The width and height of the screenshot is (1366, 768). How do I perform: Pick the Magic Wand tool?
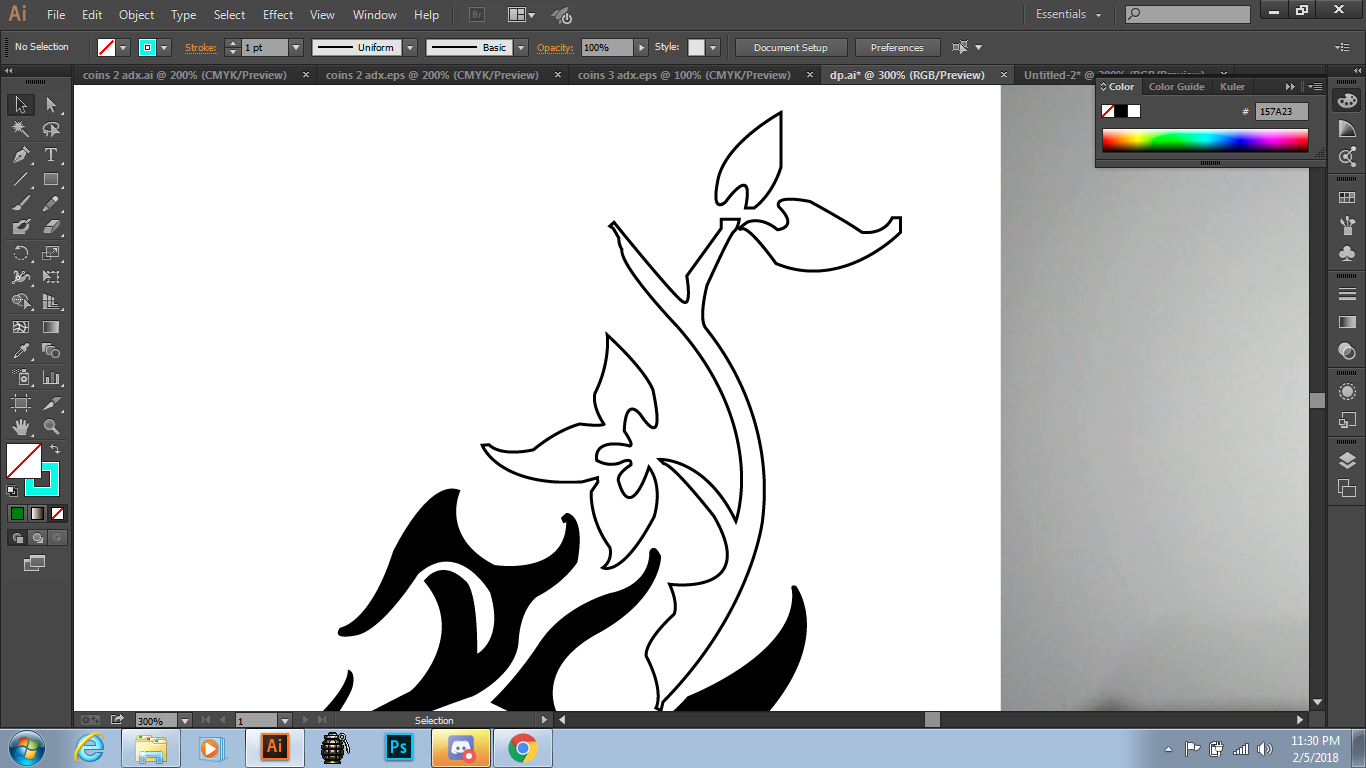click(20, 130)
